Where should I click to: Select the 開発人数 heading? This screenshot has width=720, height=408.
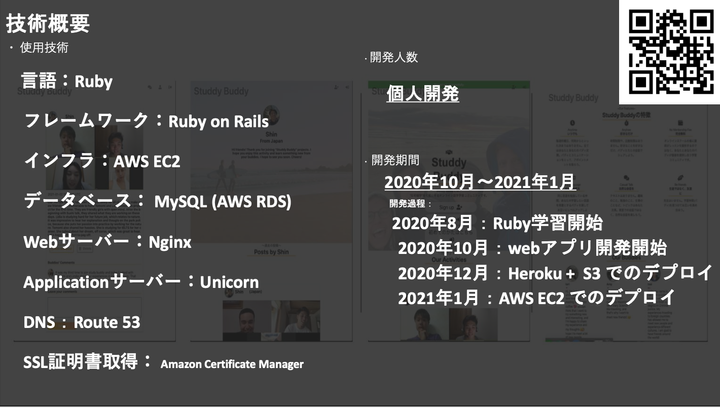click(394, 57)
